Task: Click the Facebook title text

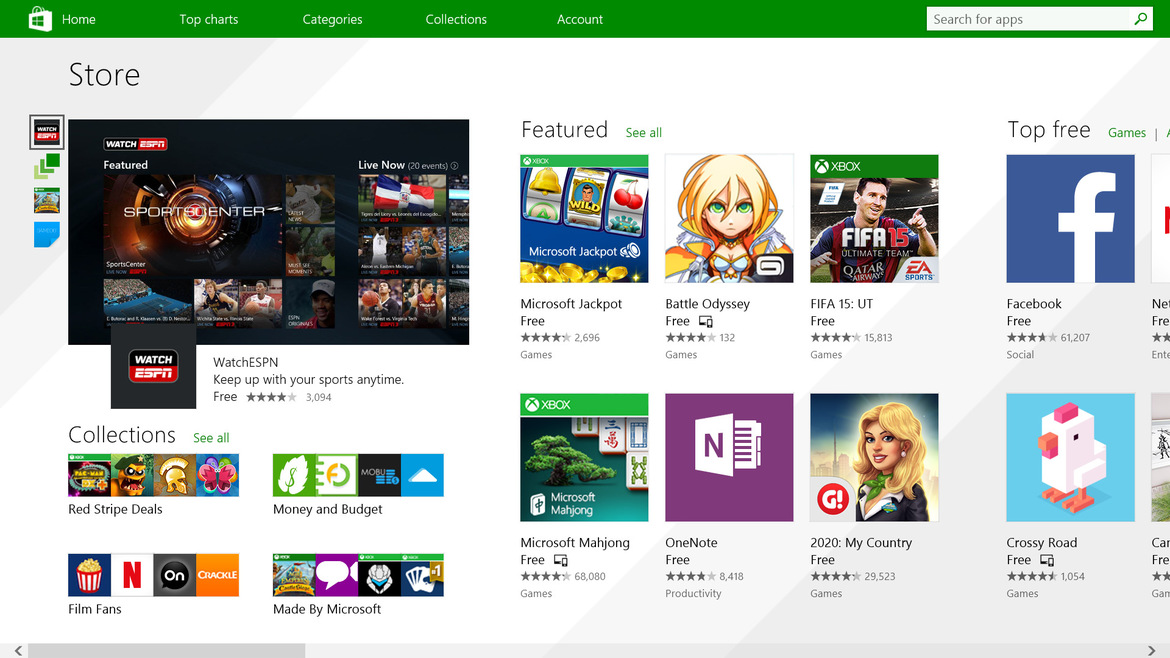Action: (x=1033, y=304)
